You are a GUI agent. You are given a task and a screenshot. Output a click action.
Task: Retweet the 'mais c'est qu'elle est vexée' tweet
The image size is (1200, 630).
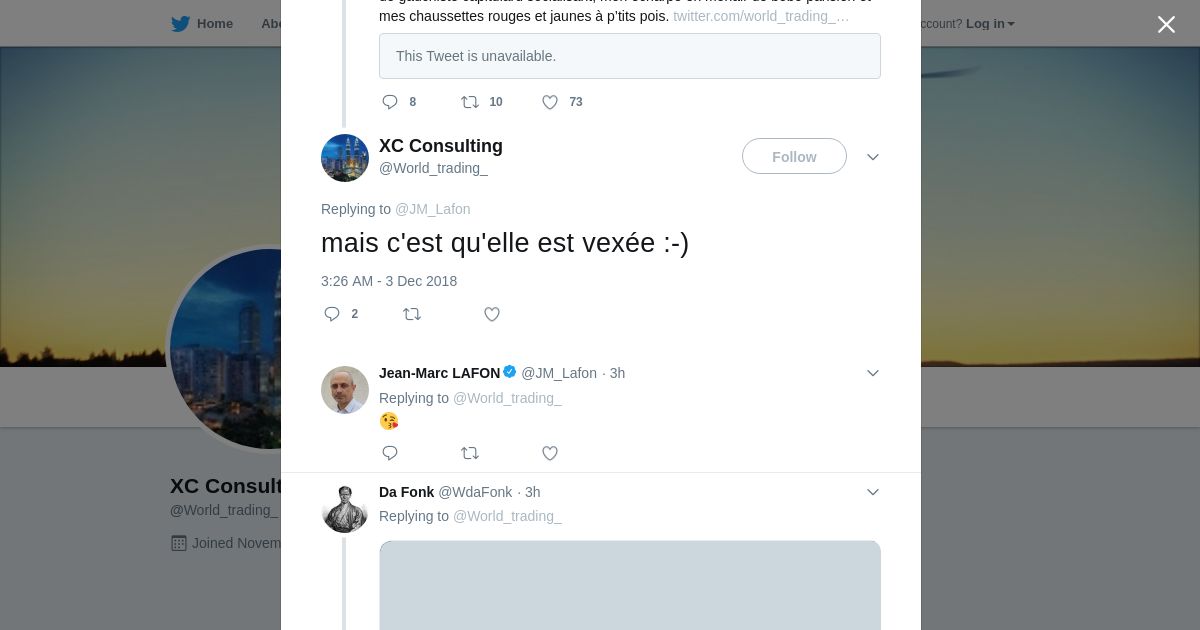click(412, 314)
